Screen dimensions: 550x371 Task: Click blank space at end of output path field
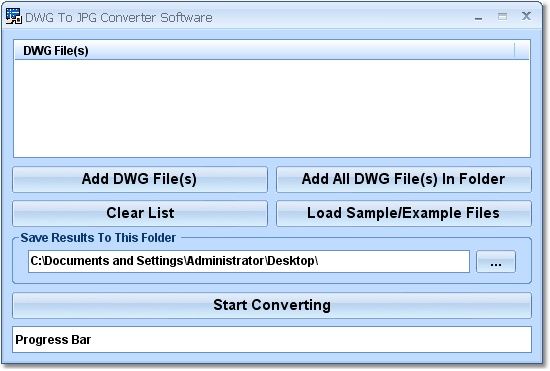(393, 261)
